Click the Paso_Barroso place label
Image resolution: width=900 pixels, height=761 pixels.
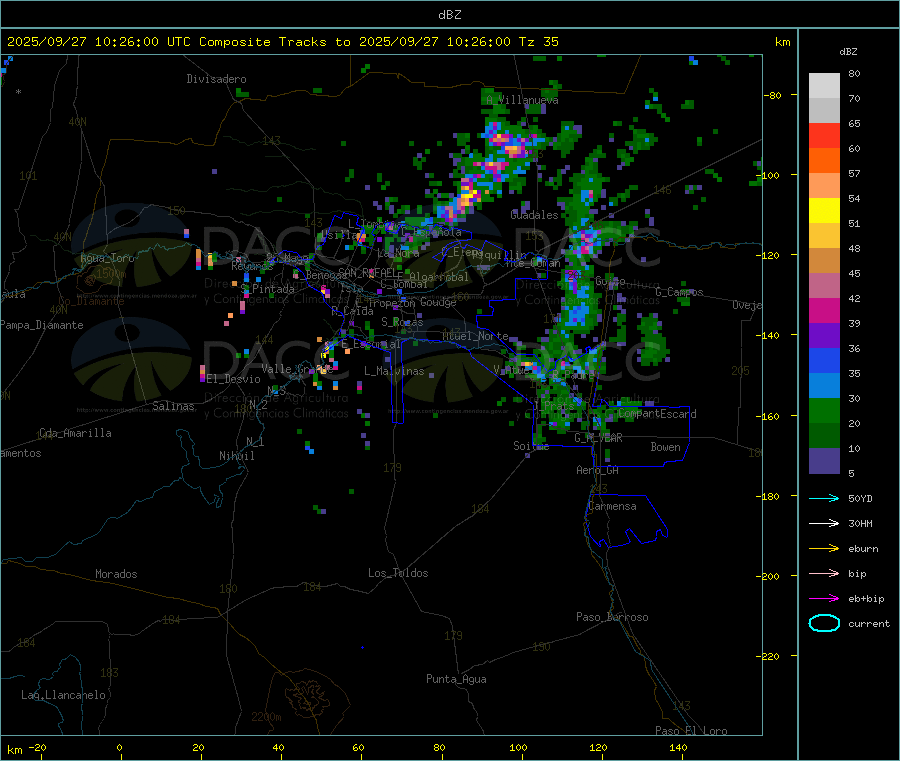[x=612, y=617]
